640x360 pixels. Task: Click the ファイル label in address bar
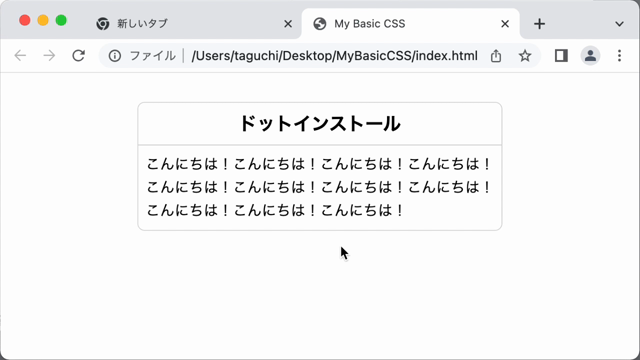click(152, 56)
